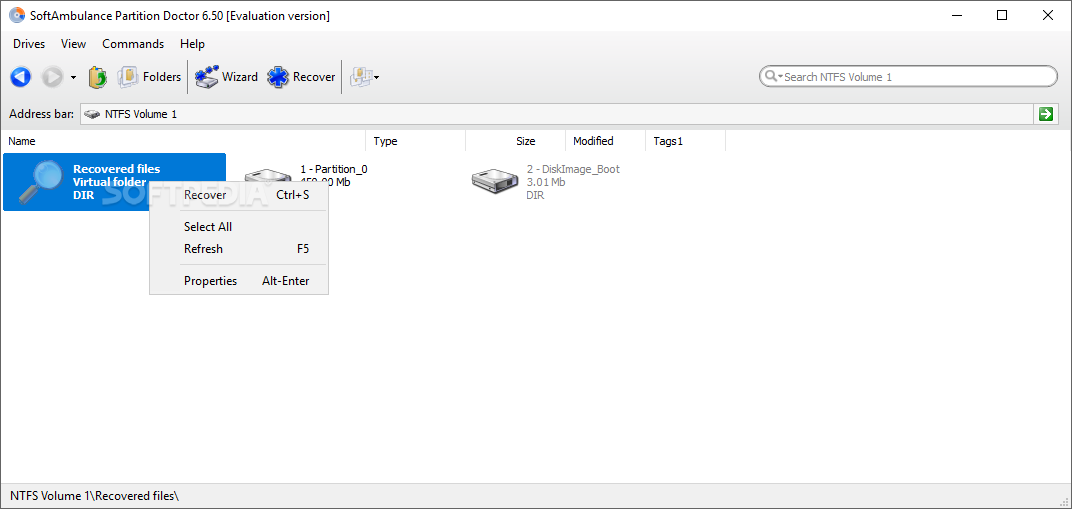The image size is (1072, 509).
Task: Click the Up one level folder icon
Action: (98, 77)
